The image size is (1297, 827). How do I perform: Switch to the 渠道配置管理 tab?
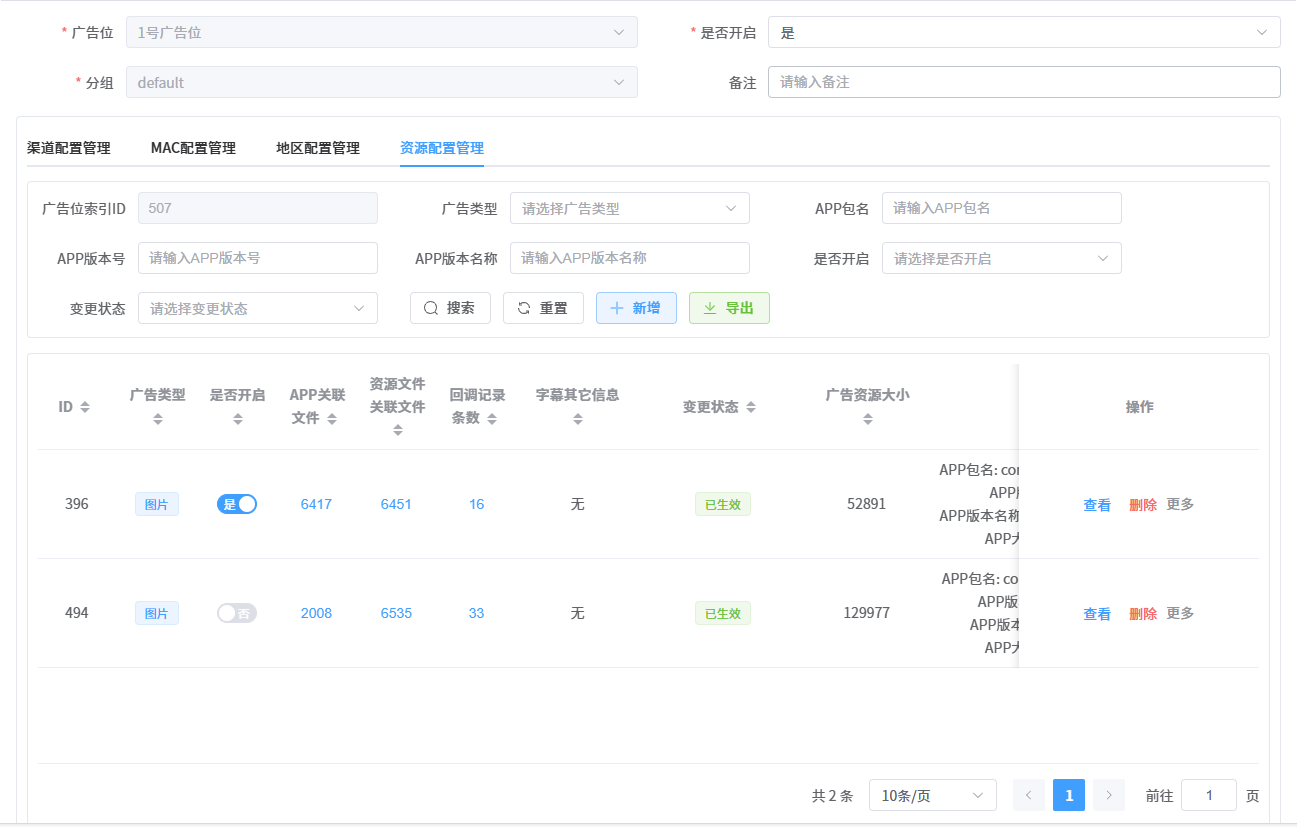(69, 147)
